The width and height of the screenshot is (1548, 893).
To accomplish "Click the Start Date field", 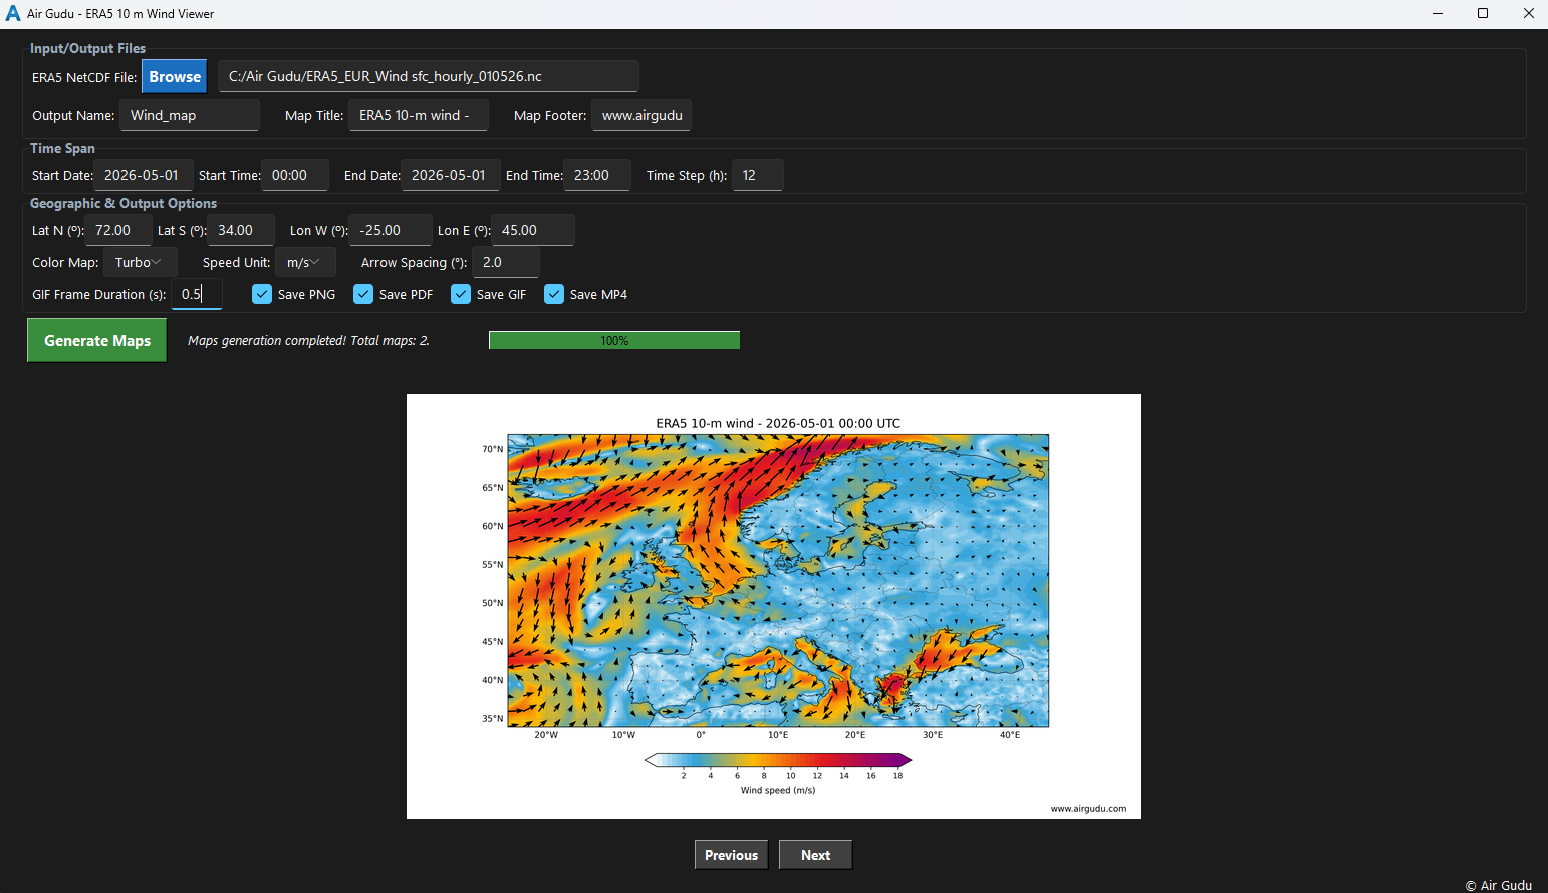I will click(x=142, y=175).
